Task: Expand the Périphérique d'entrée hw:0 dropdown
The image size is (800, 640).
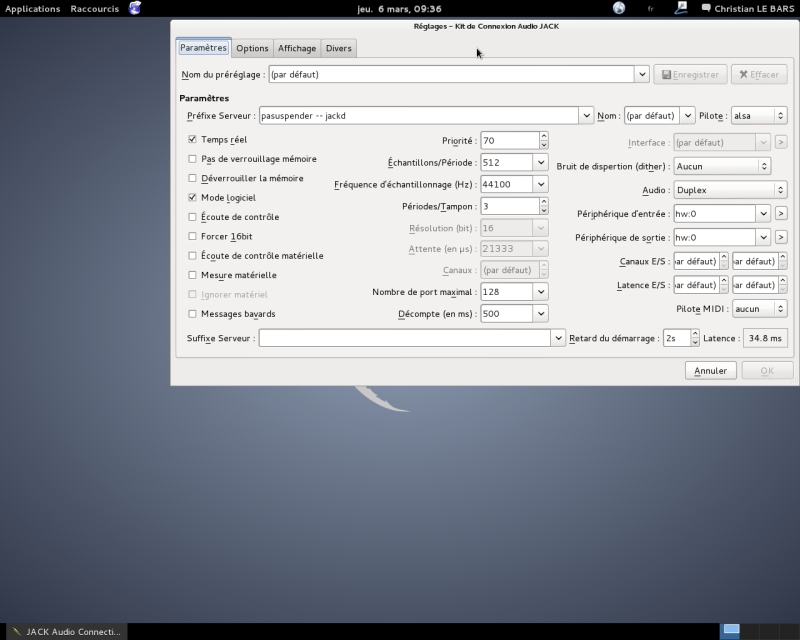Action: (x=763, y=214)
